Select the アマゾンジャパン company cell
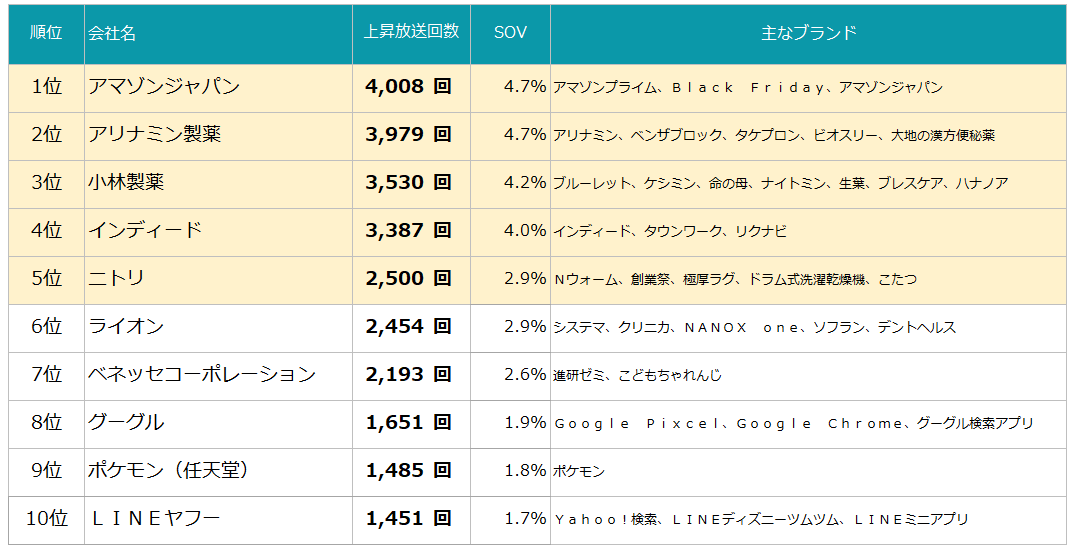Image resolution: width=1075 pixels, height=557 pixels. [x=164, y=87]
